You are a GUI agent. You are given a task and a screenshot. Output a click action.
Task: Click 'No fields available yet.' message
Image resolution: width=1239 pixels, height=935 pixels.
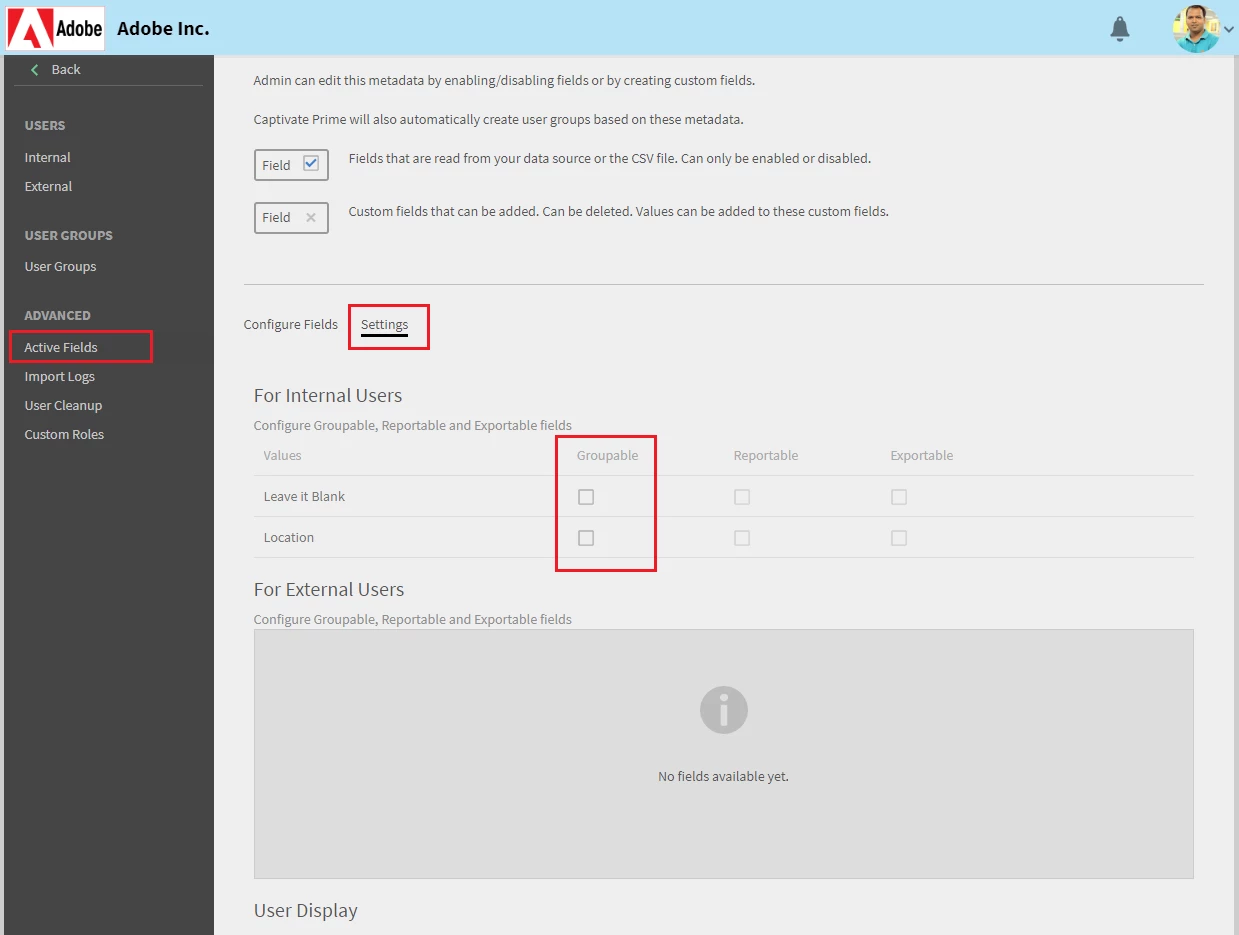(724, 776)
